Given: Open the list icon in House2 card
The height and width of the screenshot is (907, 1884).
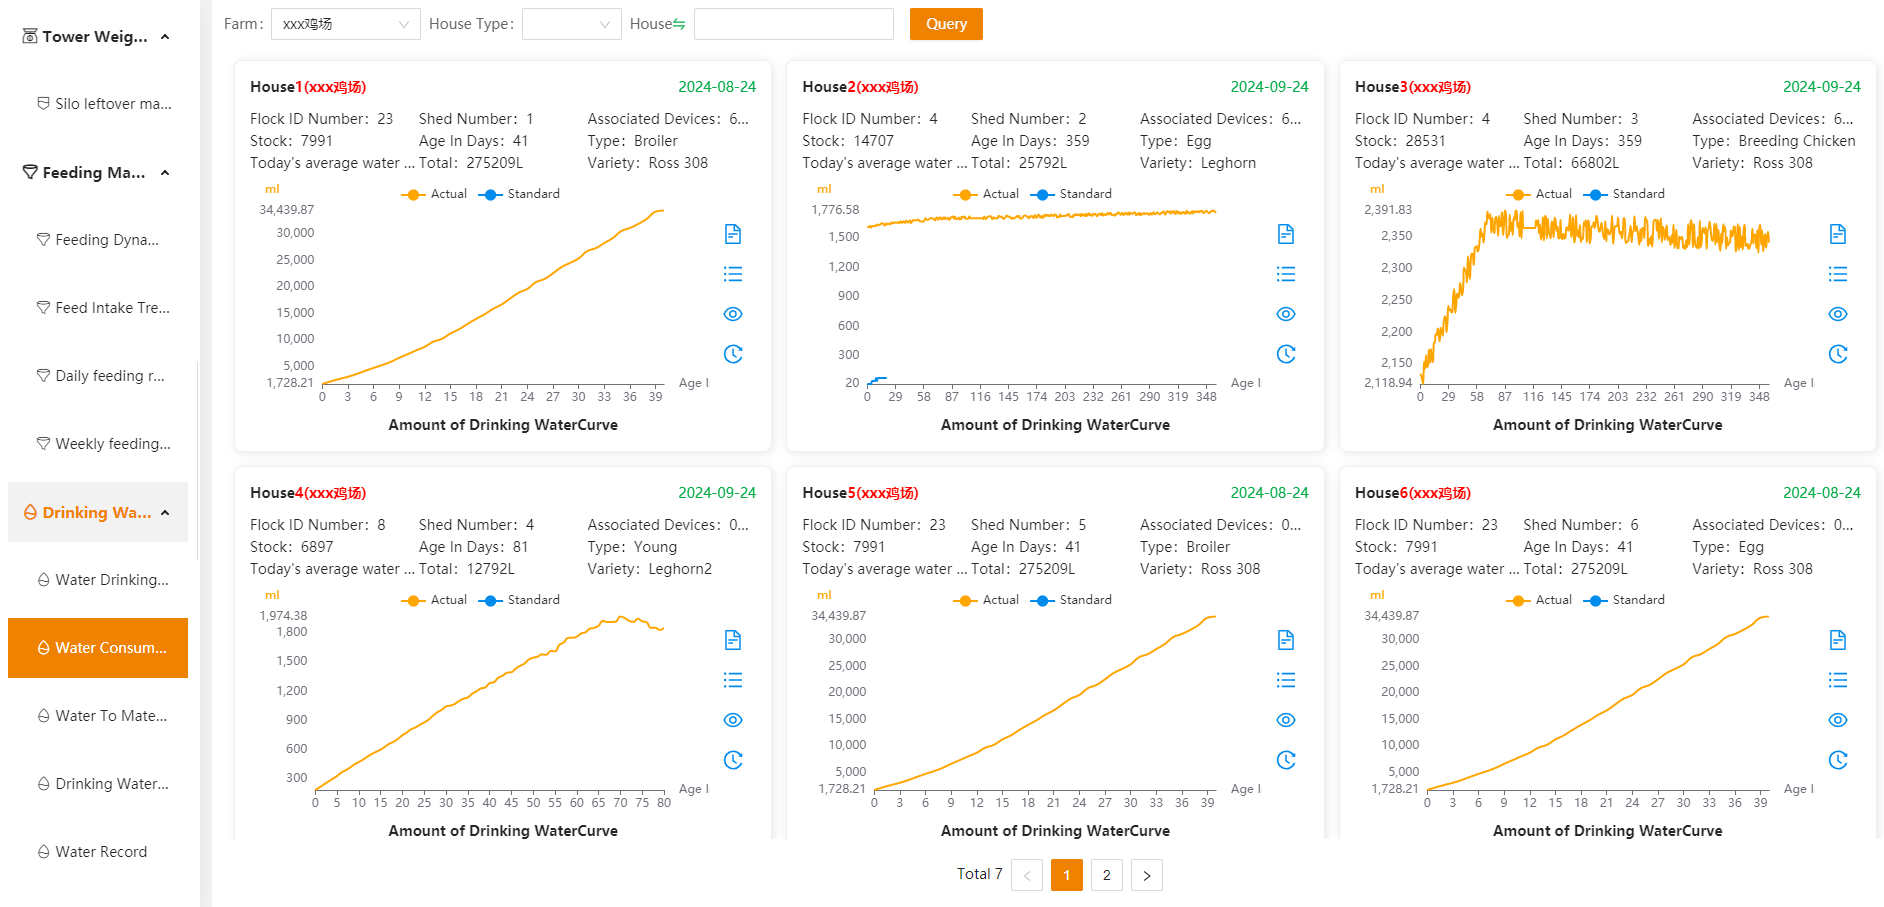Looking at the screenshot, I should pos(1286,274).
